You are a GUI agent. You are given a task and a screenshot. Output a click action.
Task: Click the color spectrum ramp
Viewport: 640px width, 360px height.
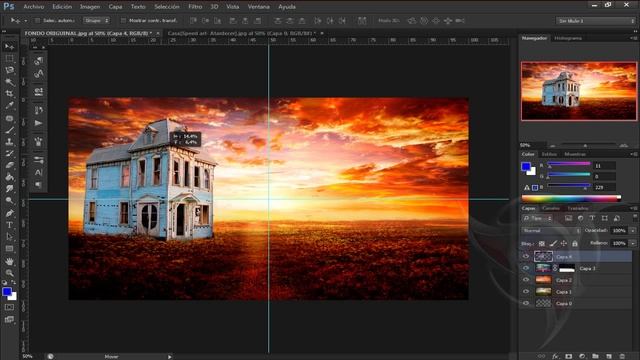(x=571, y=199)
